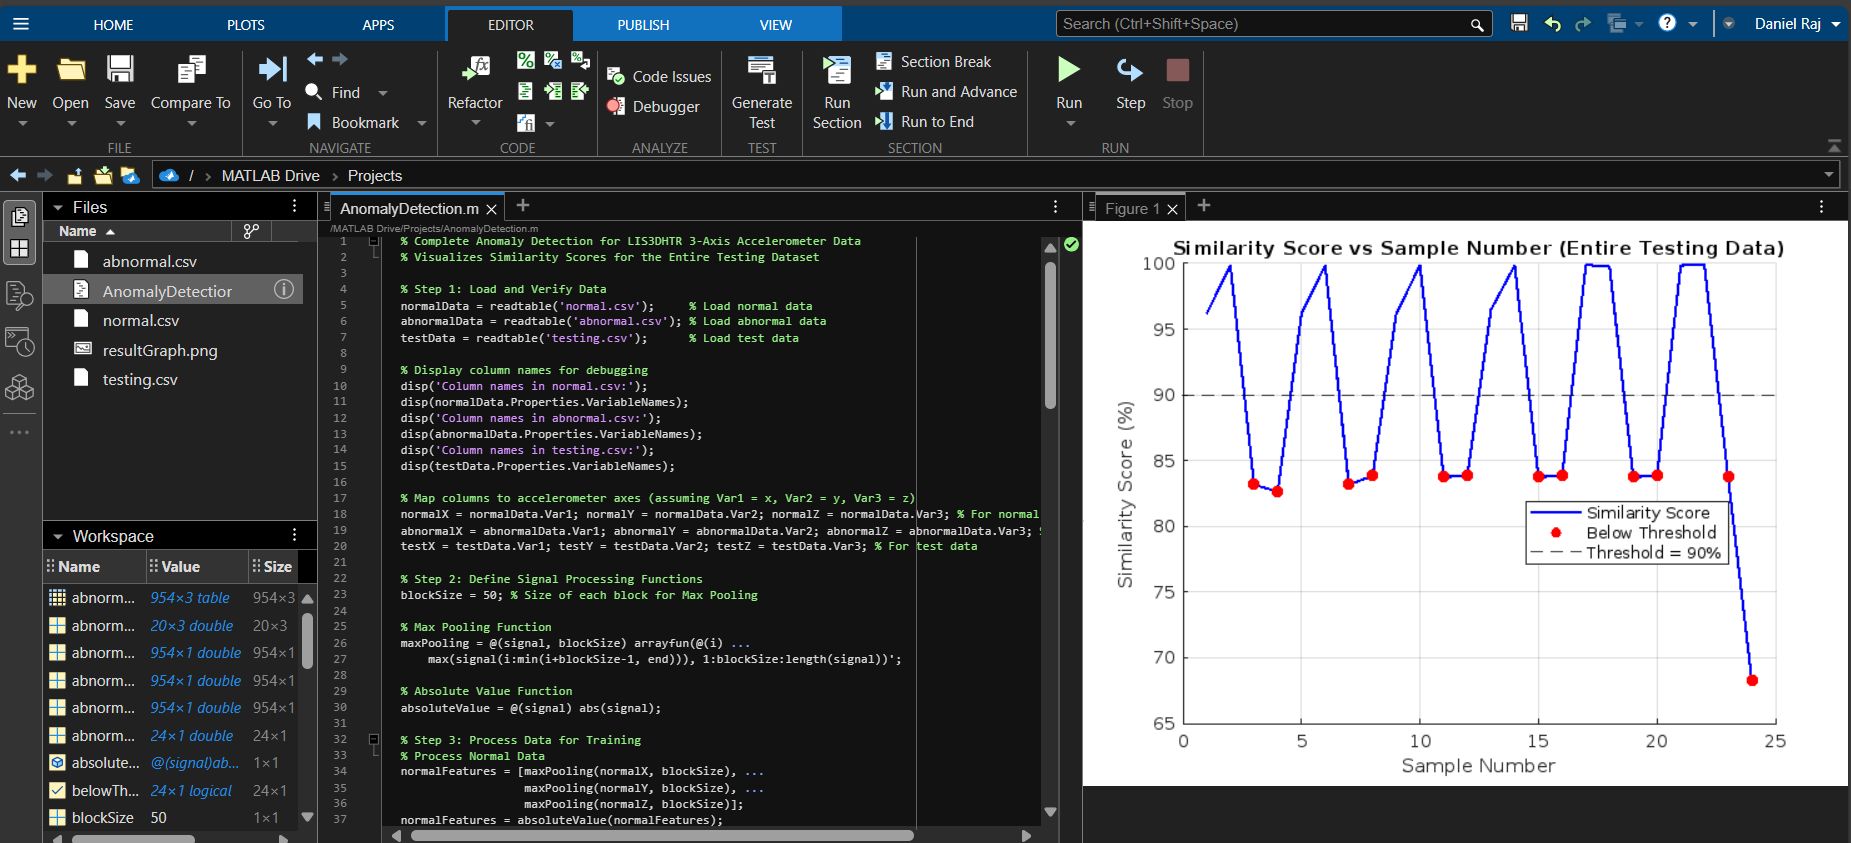Image resolution: width=1851 pixels, height=843 pixels.
Task: Expand the Find dropdown arrow
Action: point(382,93)
